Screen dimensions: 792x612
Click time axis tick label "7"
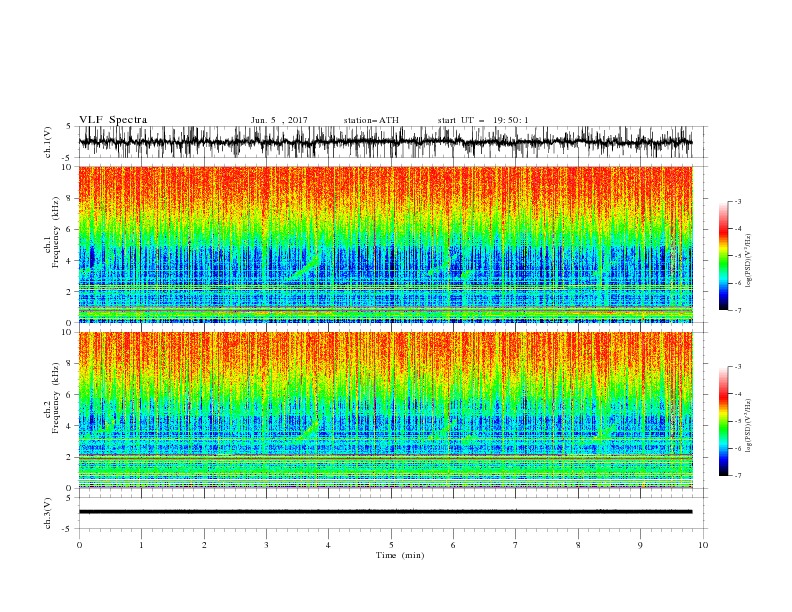516,545
